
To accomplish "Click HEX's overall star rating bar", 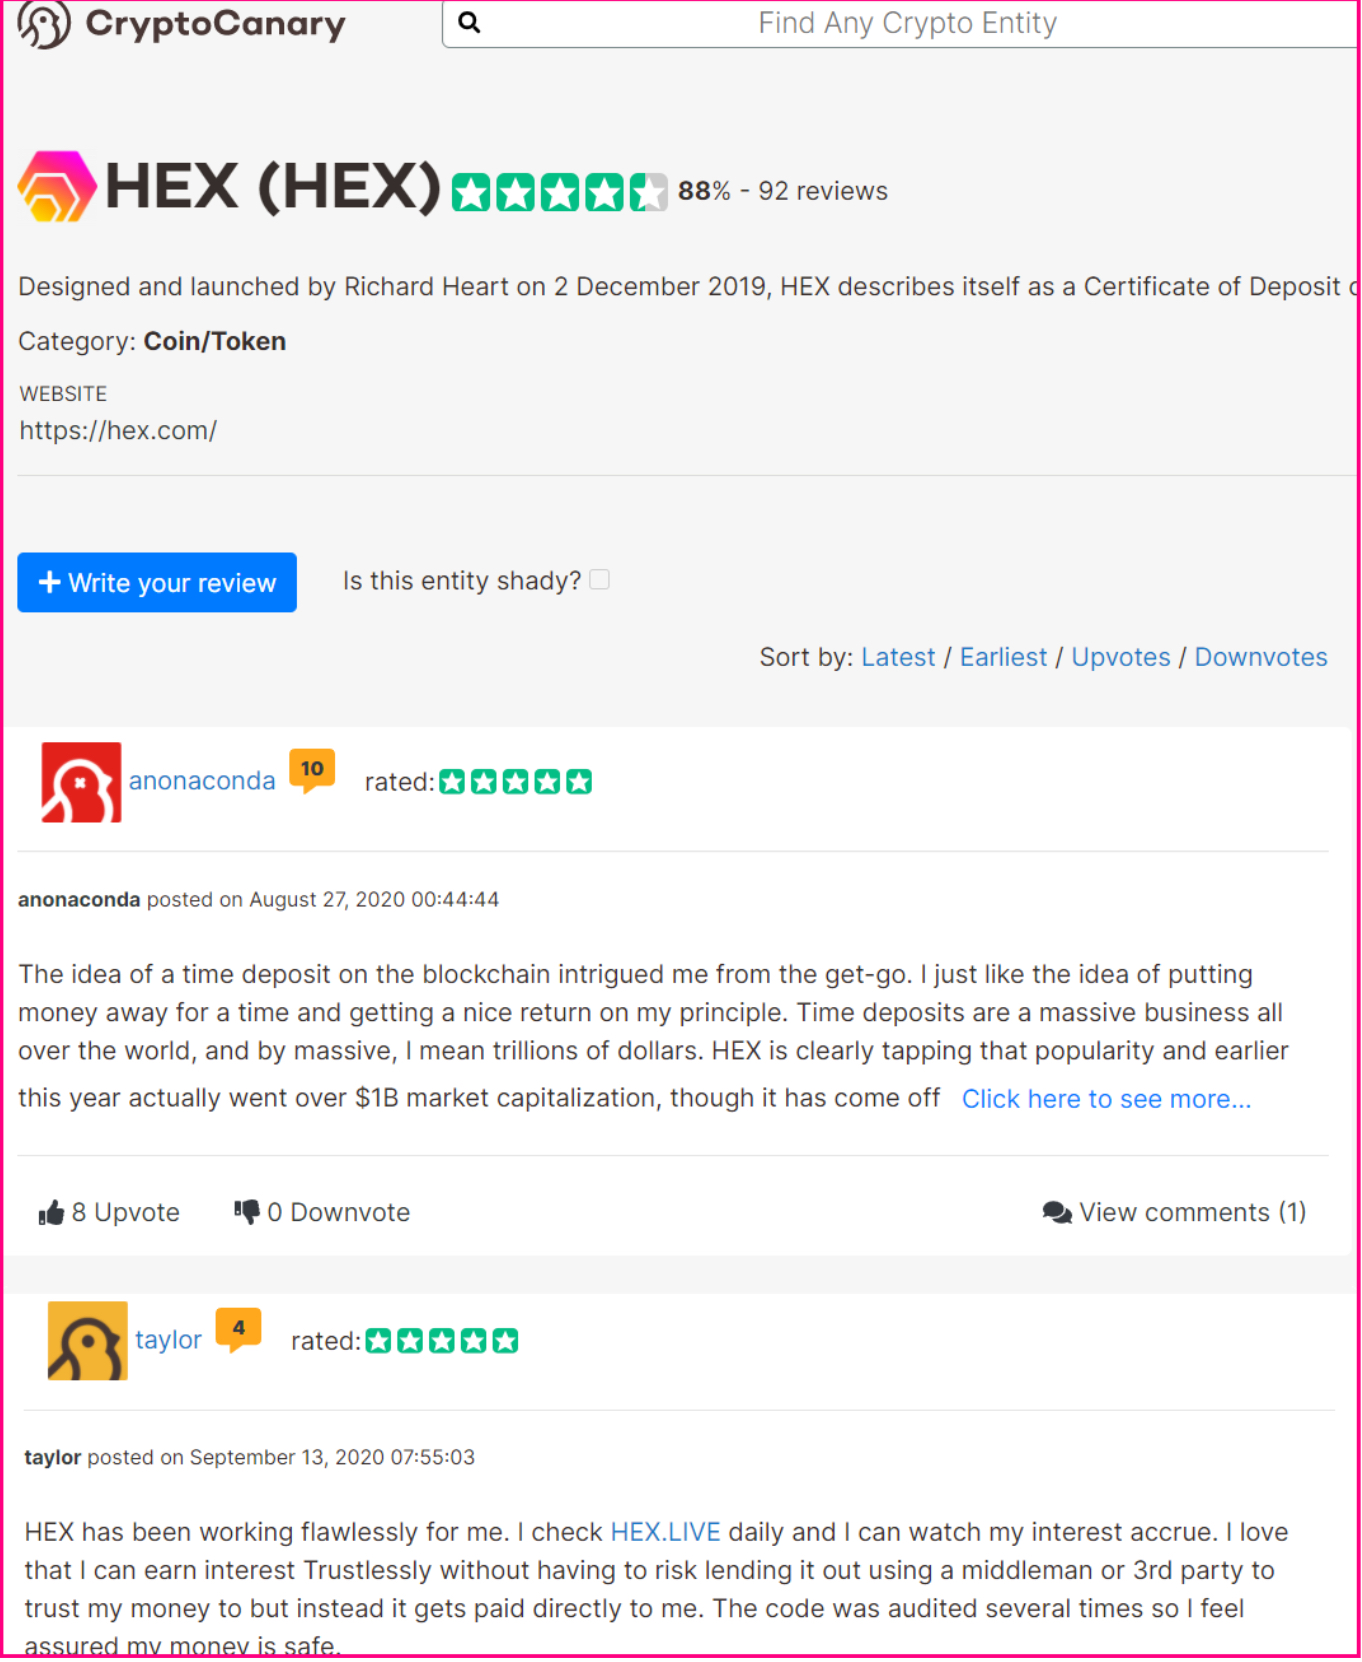I will click(559, 193).
